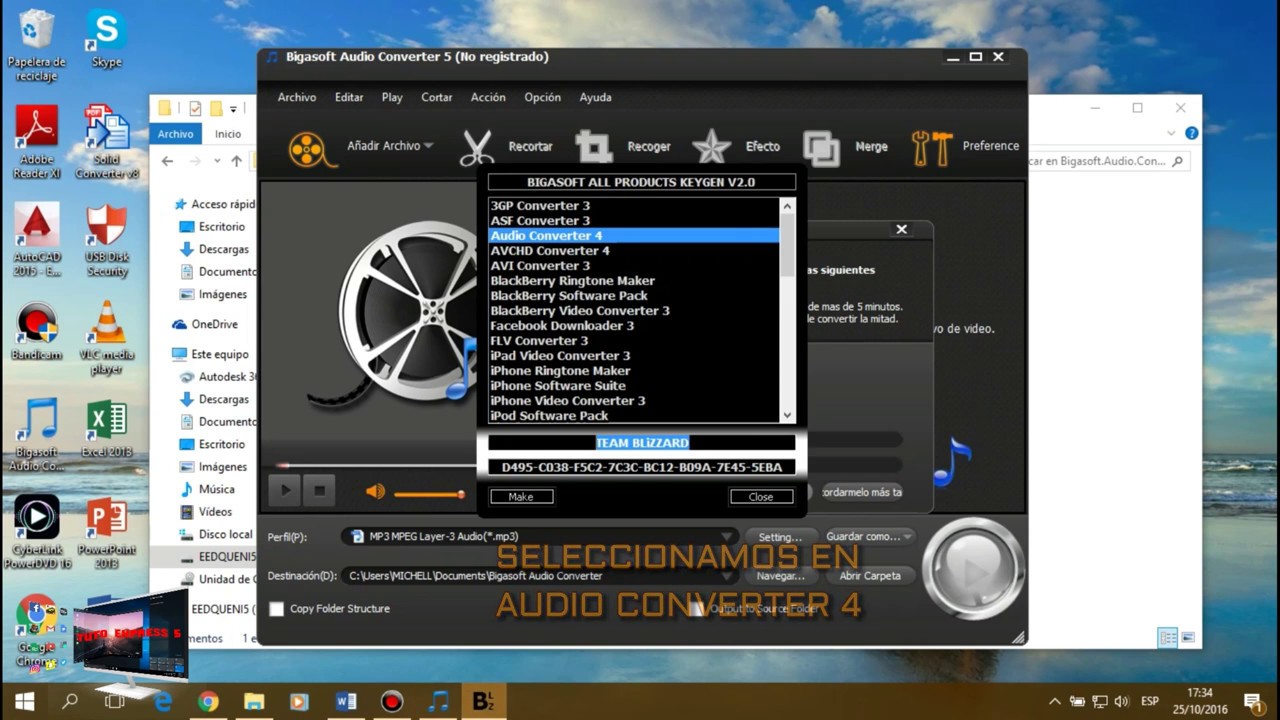The width and height of the screenshot is (1280, 720).
Task: Toggle Output to Source Folder checkbox
Action: [x=697, y=609]
